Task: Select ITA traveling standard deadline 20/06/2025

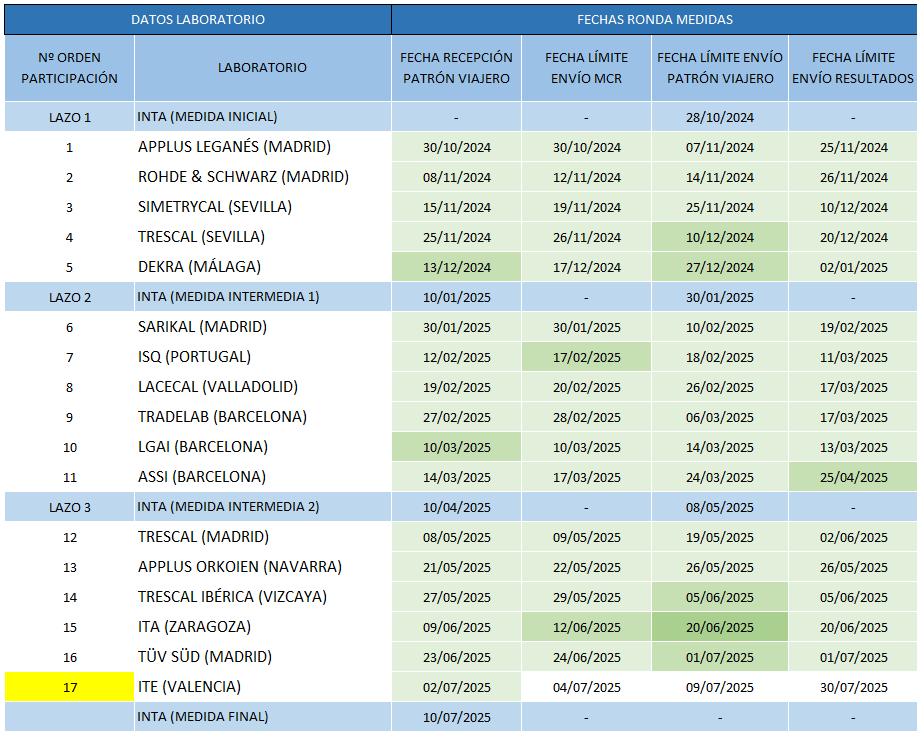Action: pyautogui.click(x=720, y=627)
